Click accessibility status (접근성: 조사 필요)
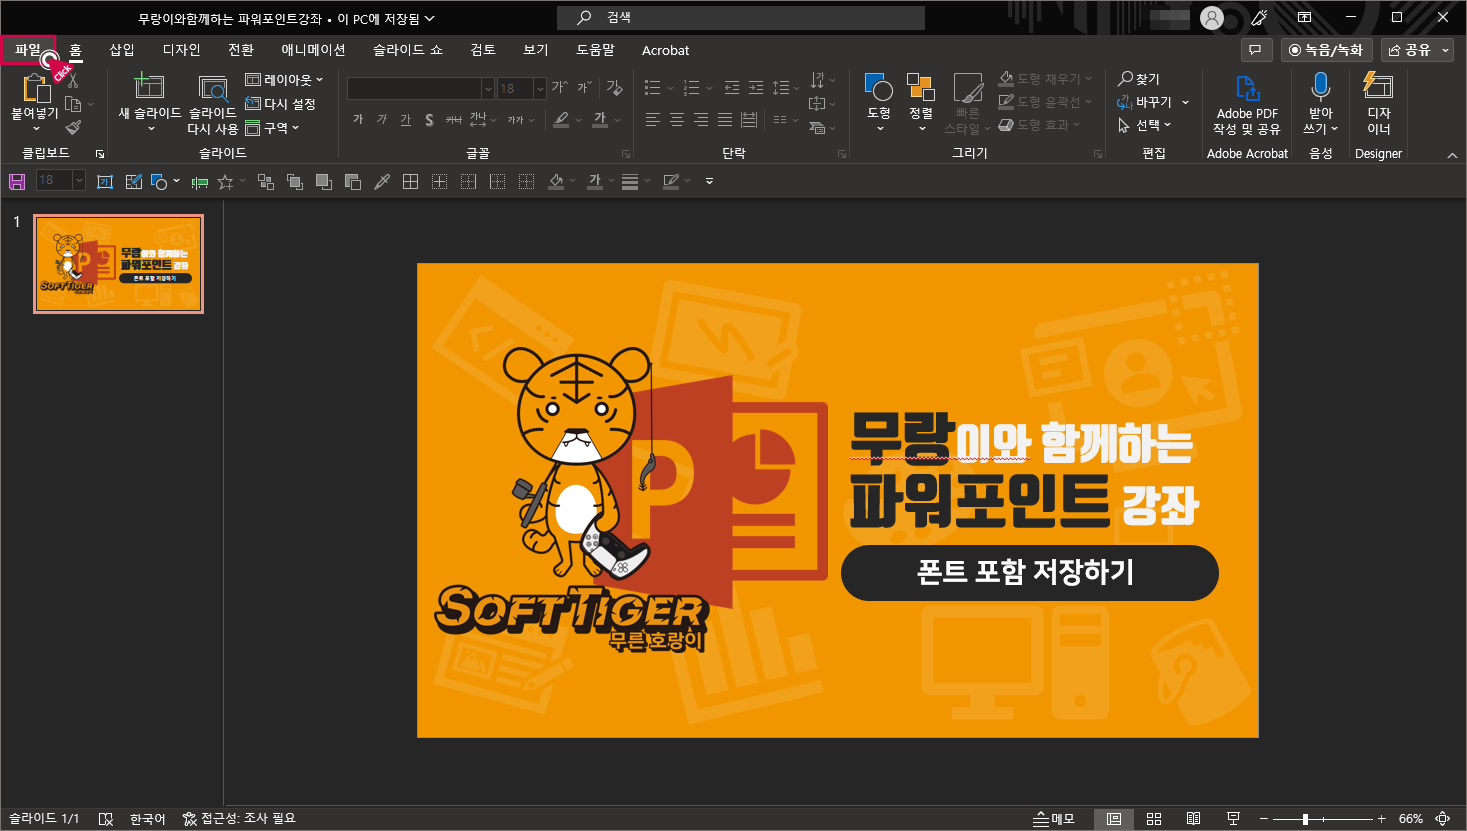 239,819
